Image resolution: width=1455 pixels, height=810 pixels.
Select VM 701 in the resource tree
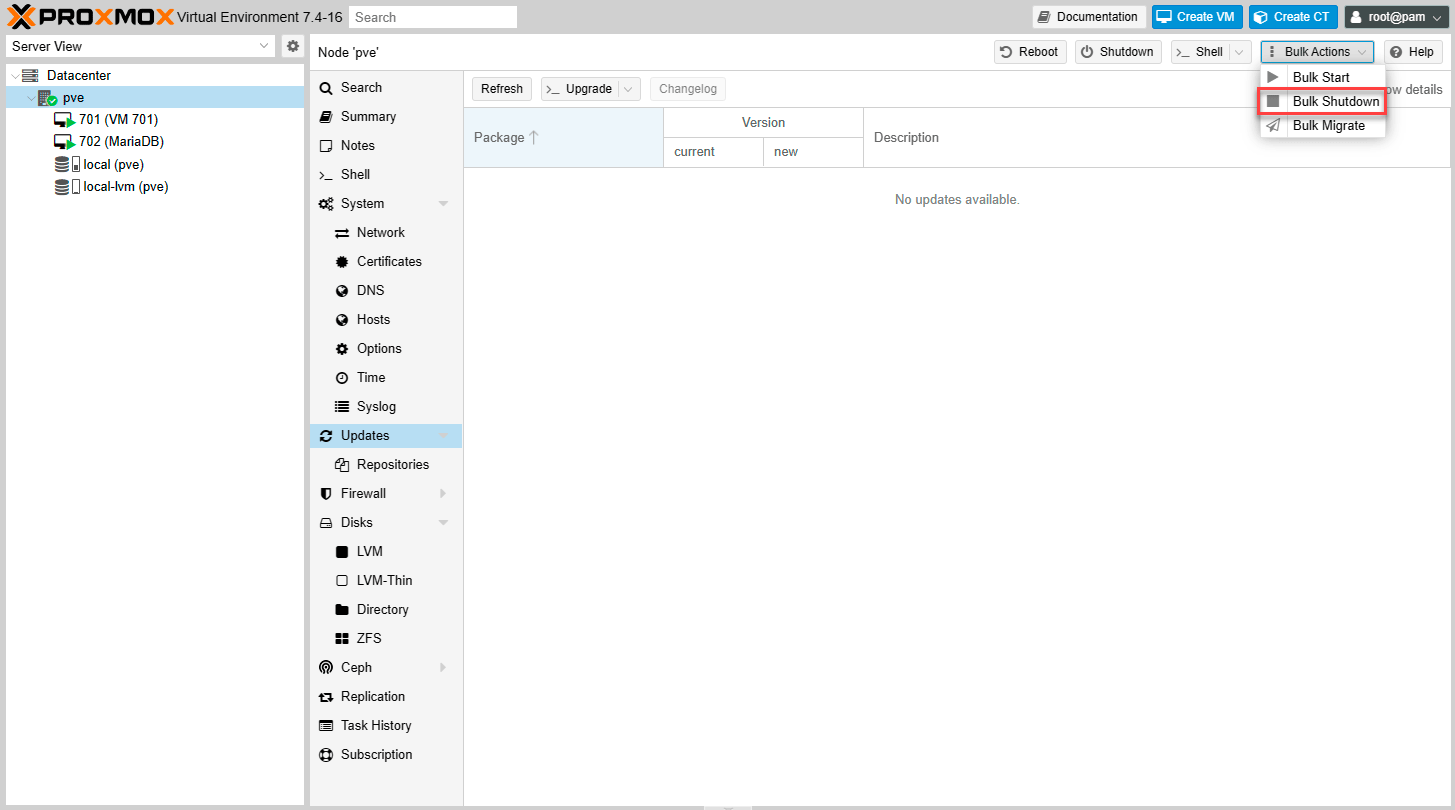pyautogui.click(x=118, y=119)
